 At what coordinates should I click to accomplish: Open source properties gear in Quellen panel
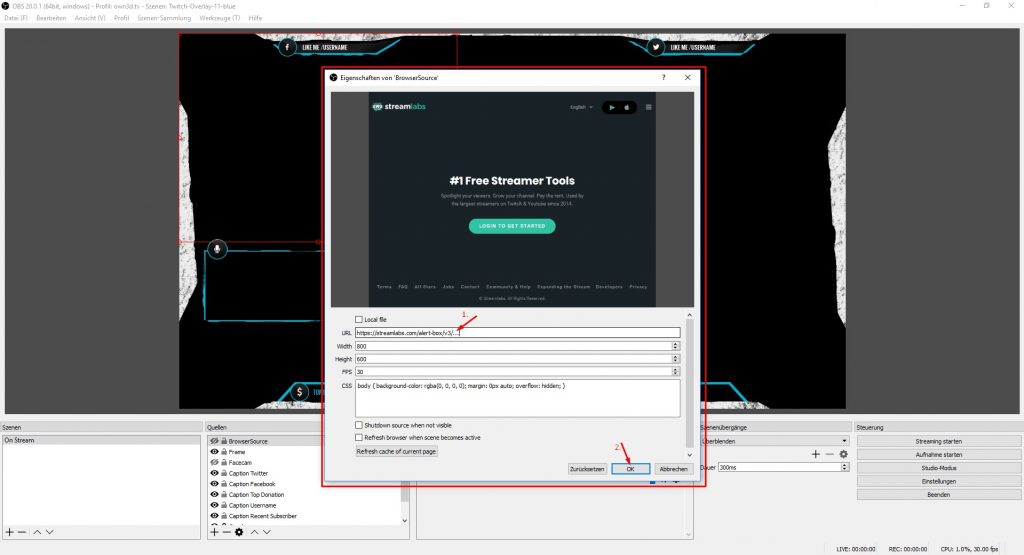pos(239,532)
